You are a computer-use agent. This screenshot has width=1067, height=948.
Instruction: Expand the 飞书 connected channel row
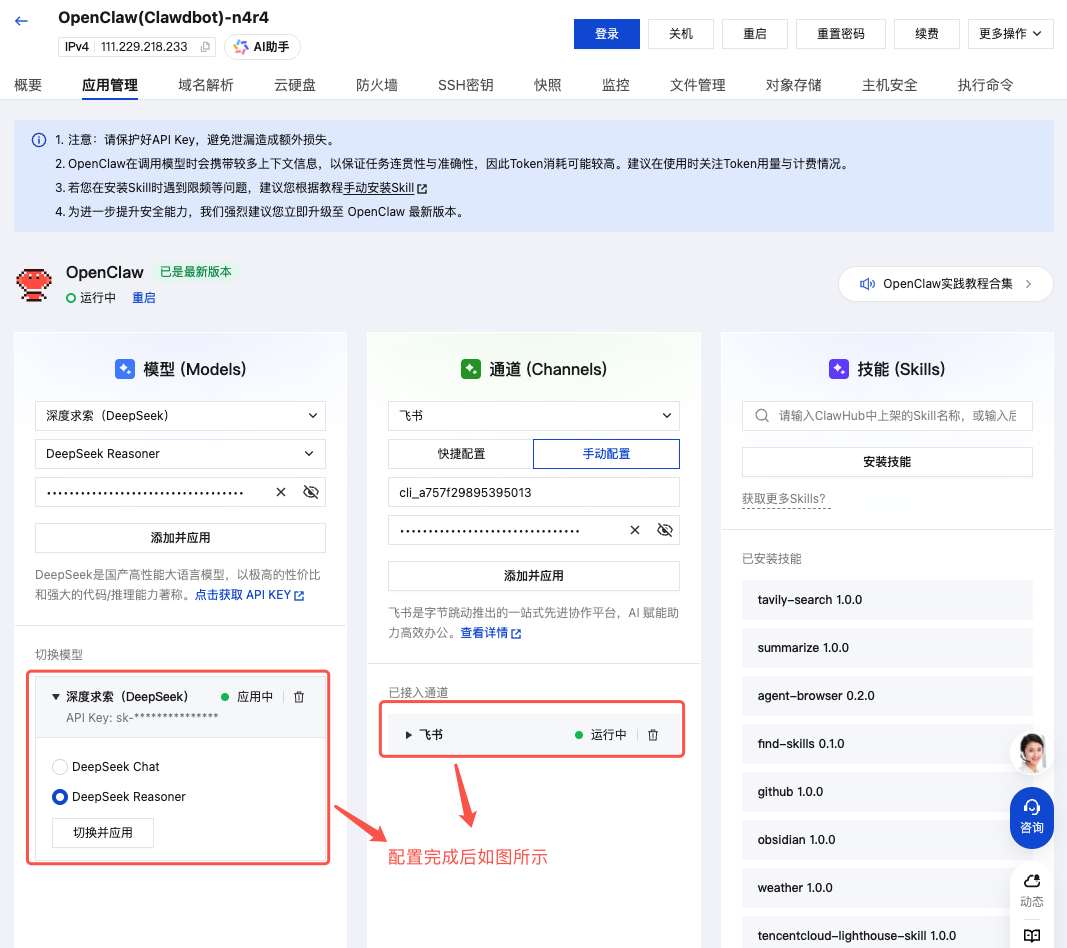(x=409, y=735)
